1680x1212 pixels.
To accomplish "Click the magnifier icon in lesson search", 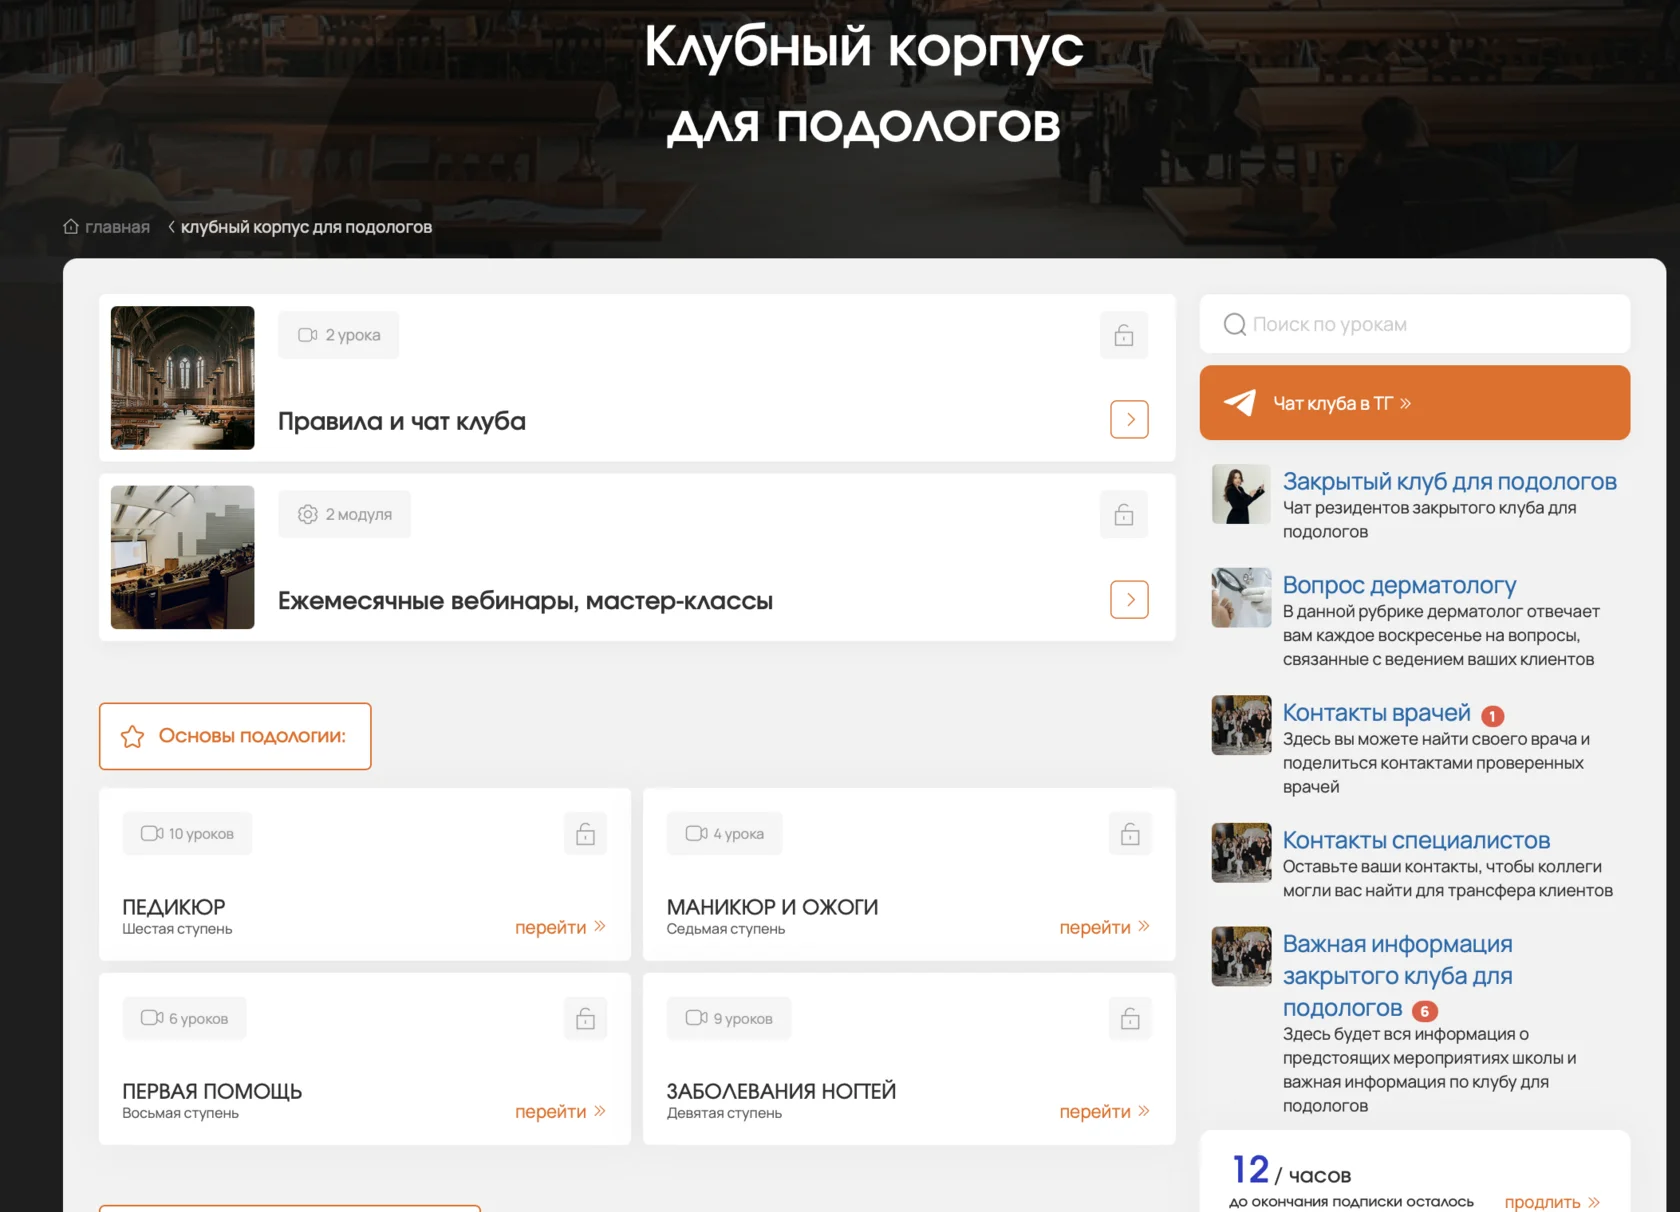I will click(x=1235, y=324).
